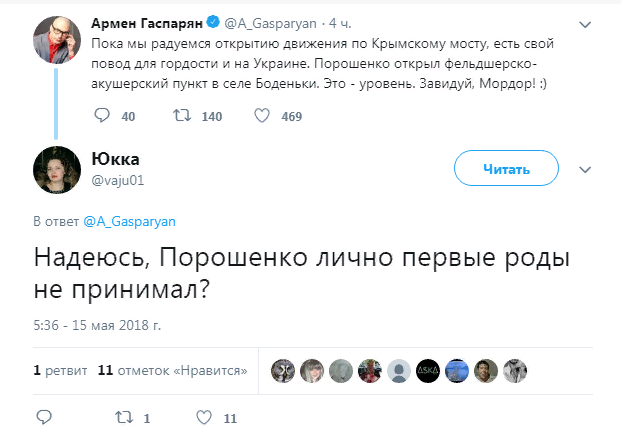Retweet Армен Гаспарян's tweet
The width and height of the screenshot is (621, 441).
click(x=181, y=116)
